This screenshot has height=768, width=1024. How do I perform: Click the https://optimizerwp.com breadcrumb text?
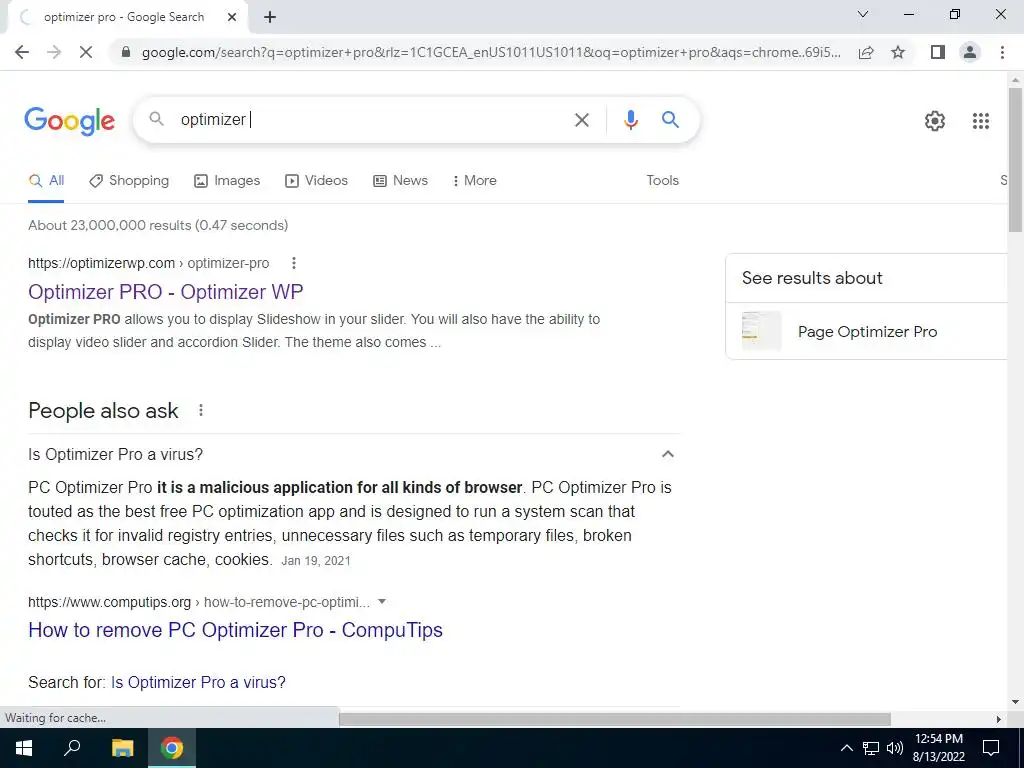101,263
